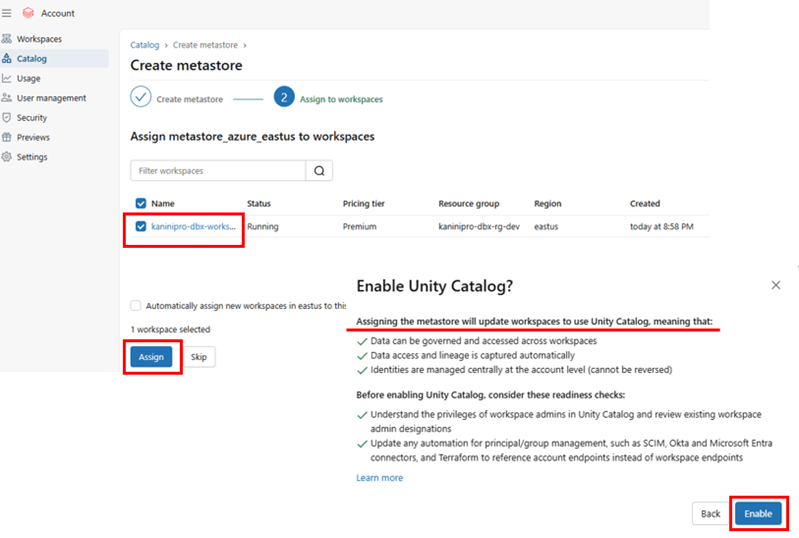Screen dimensions: 799x538
Task: Click the Enable button
Action: click(x=758, y=514)
